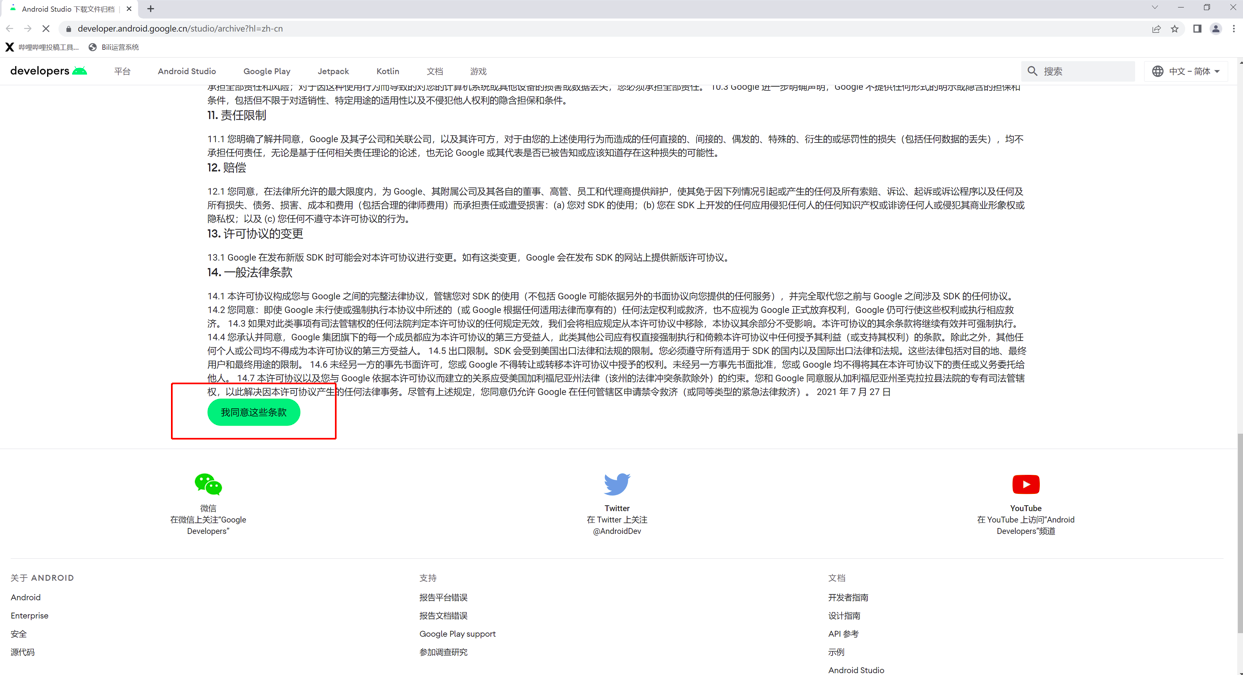Screen dimensions: 1243x675
Task: Open the 示例 footer link
Action: tap(836, 652)
